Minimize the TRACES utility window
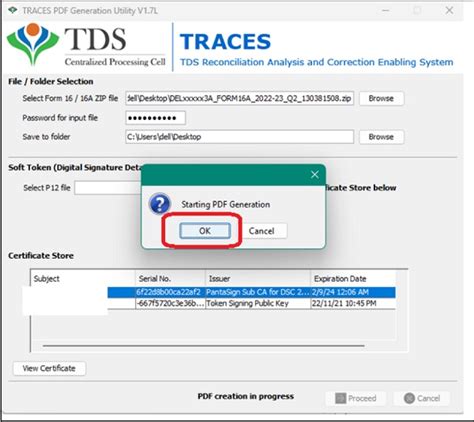 tap(386, 10)
